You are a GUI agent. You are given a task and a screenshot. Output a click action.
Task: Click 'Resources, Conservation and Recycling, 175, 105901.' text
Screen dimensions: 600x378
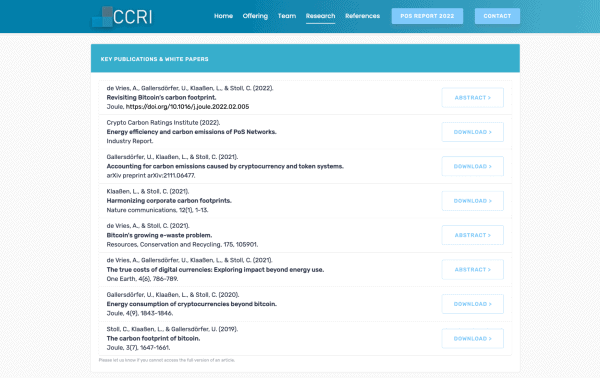click(x=182, y=244)
